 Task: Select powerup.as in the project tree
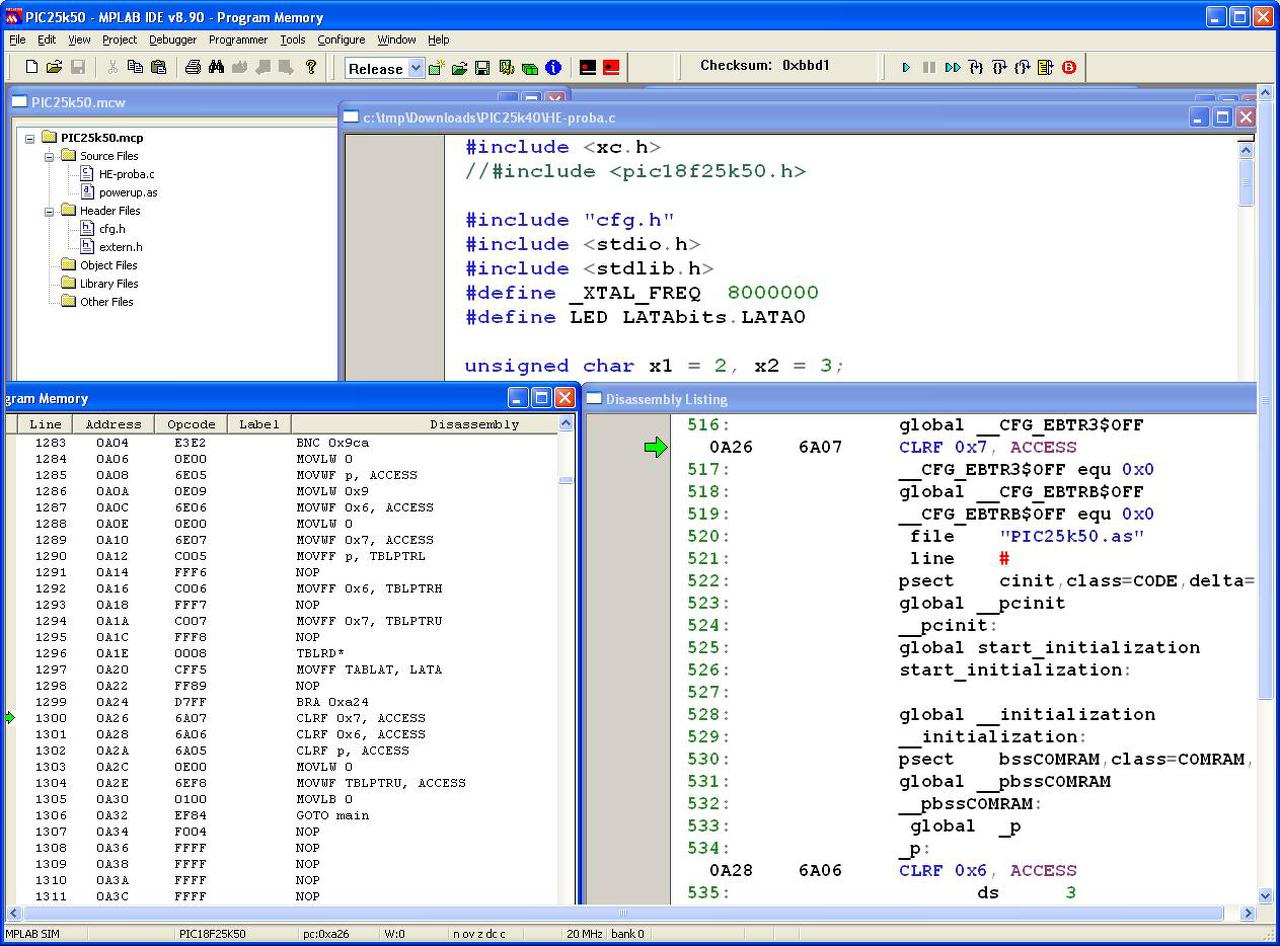(x=128, y=192)
